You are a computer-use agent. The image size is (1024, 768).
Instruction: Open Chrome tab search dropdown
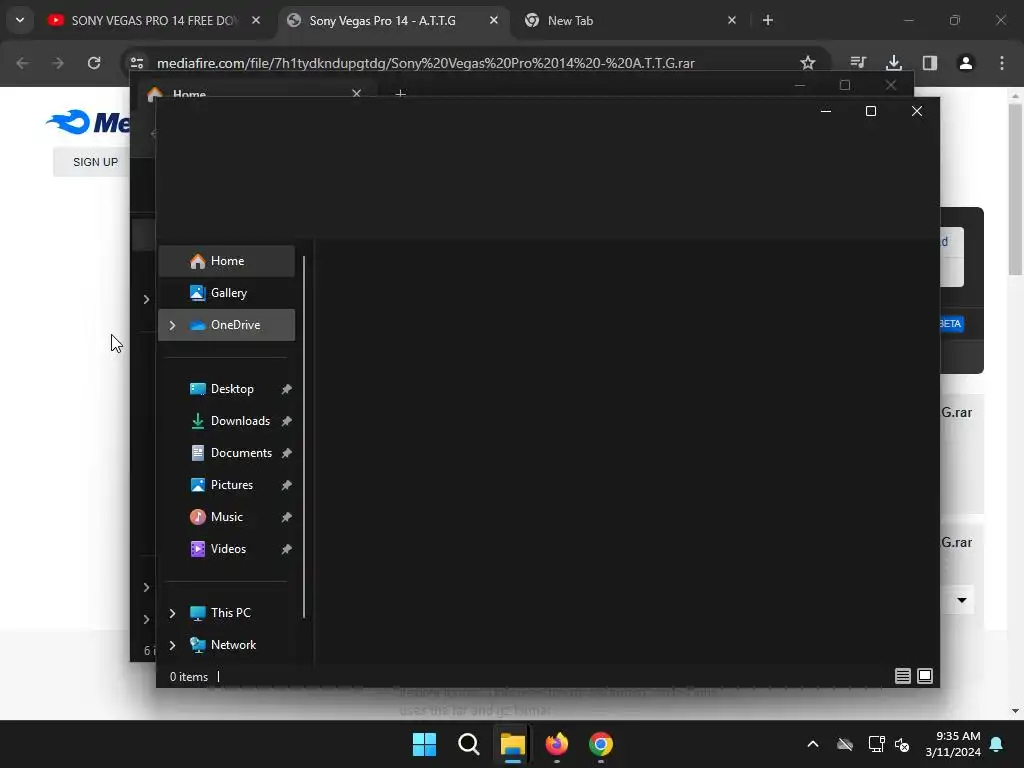pyautogui.click(x=20, y=20)
